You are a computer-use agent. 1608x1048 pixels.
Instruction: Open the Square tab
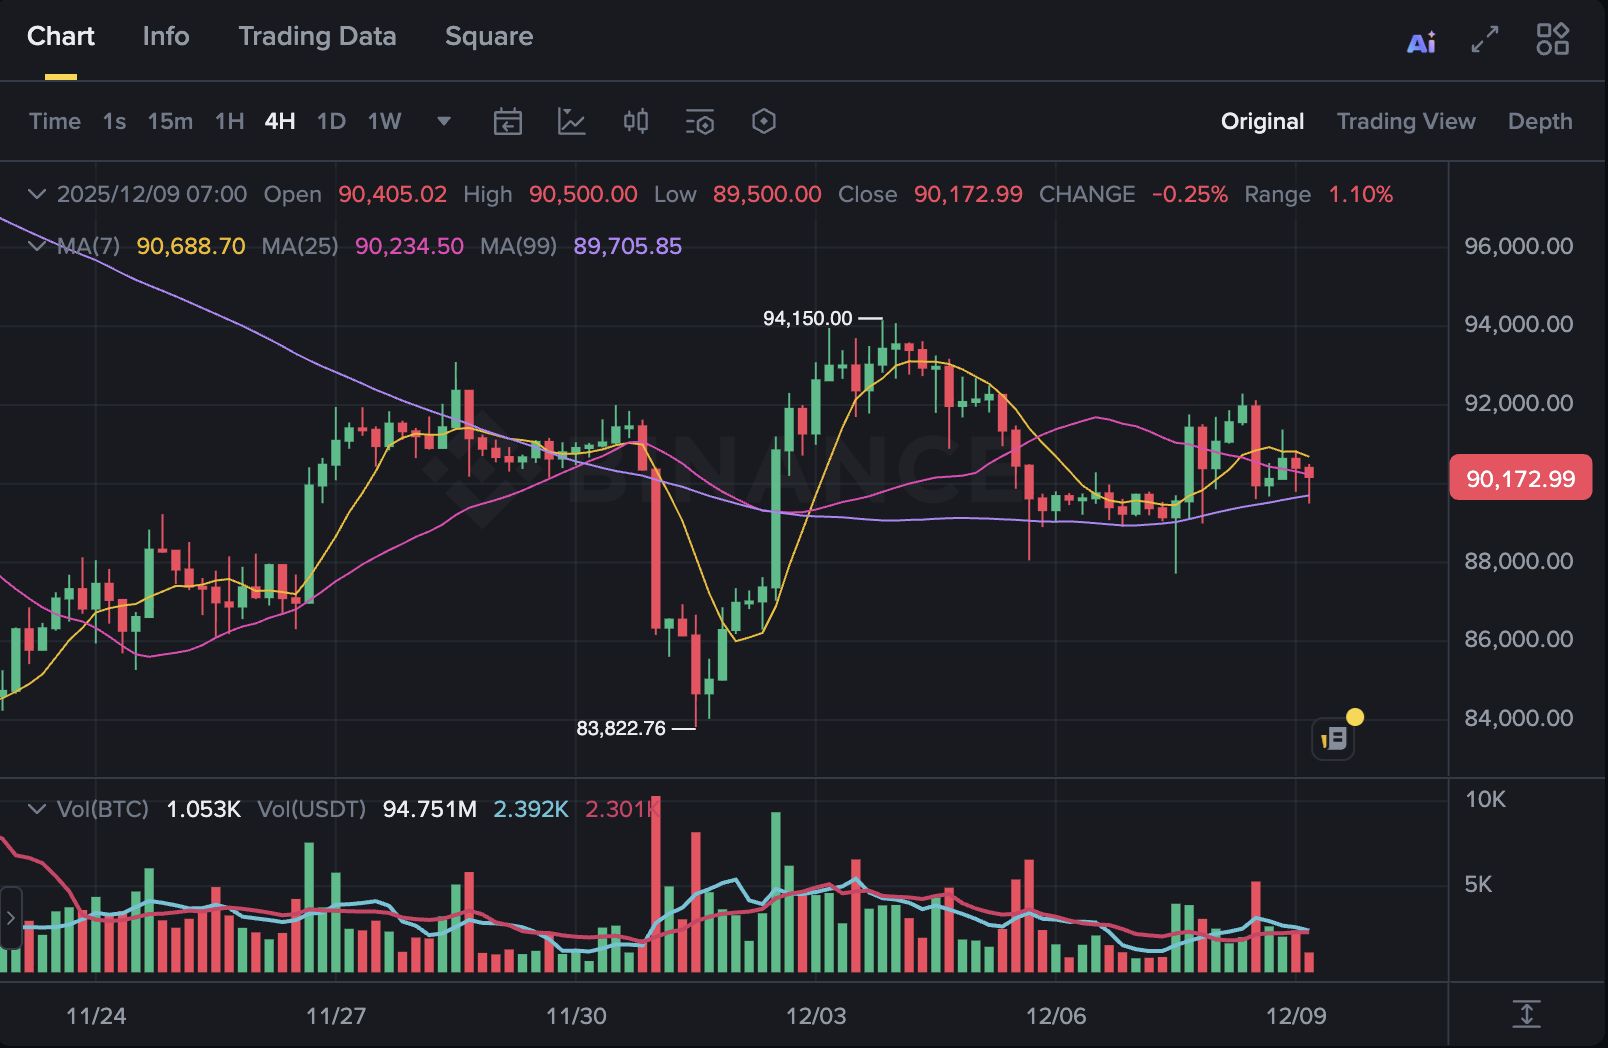coord(489,37)
